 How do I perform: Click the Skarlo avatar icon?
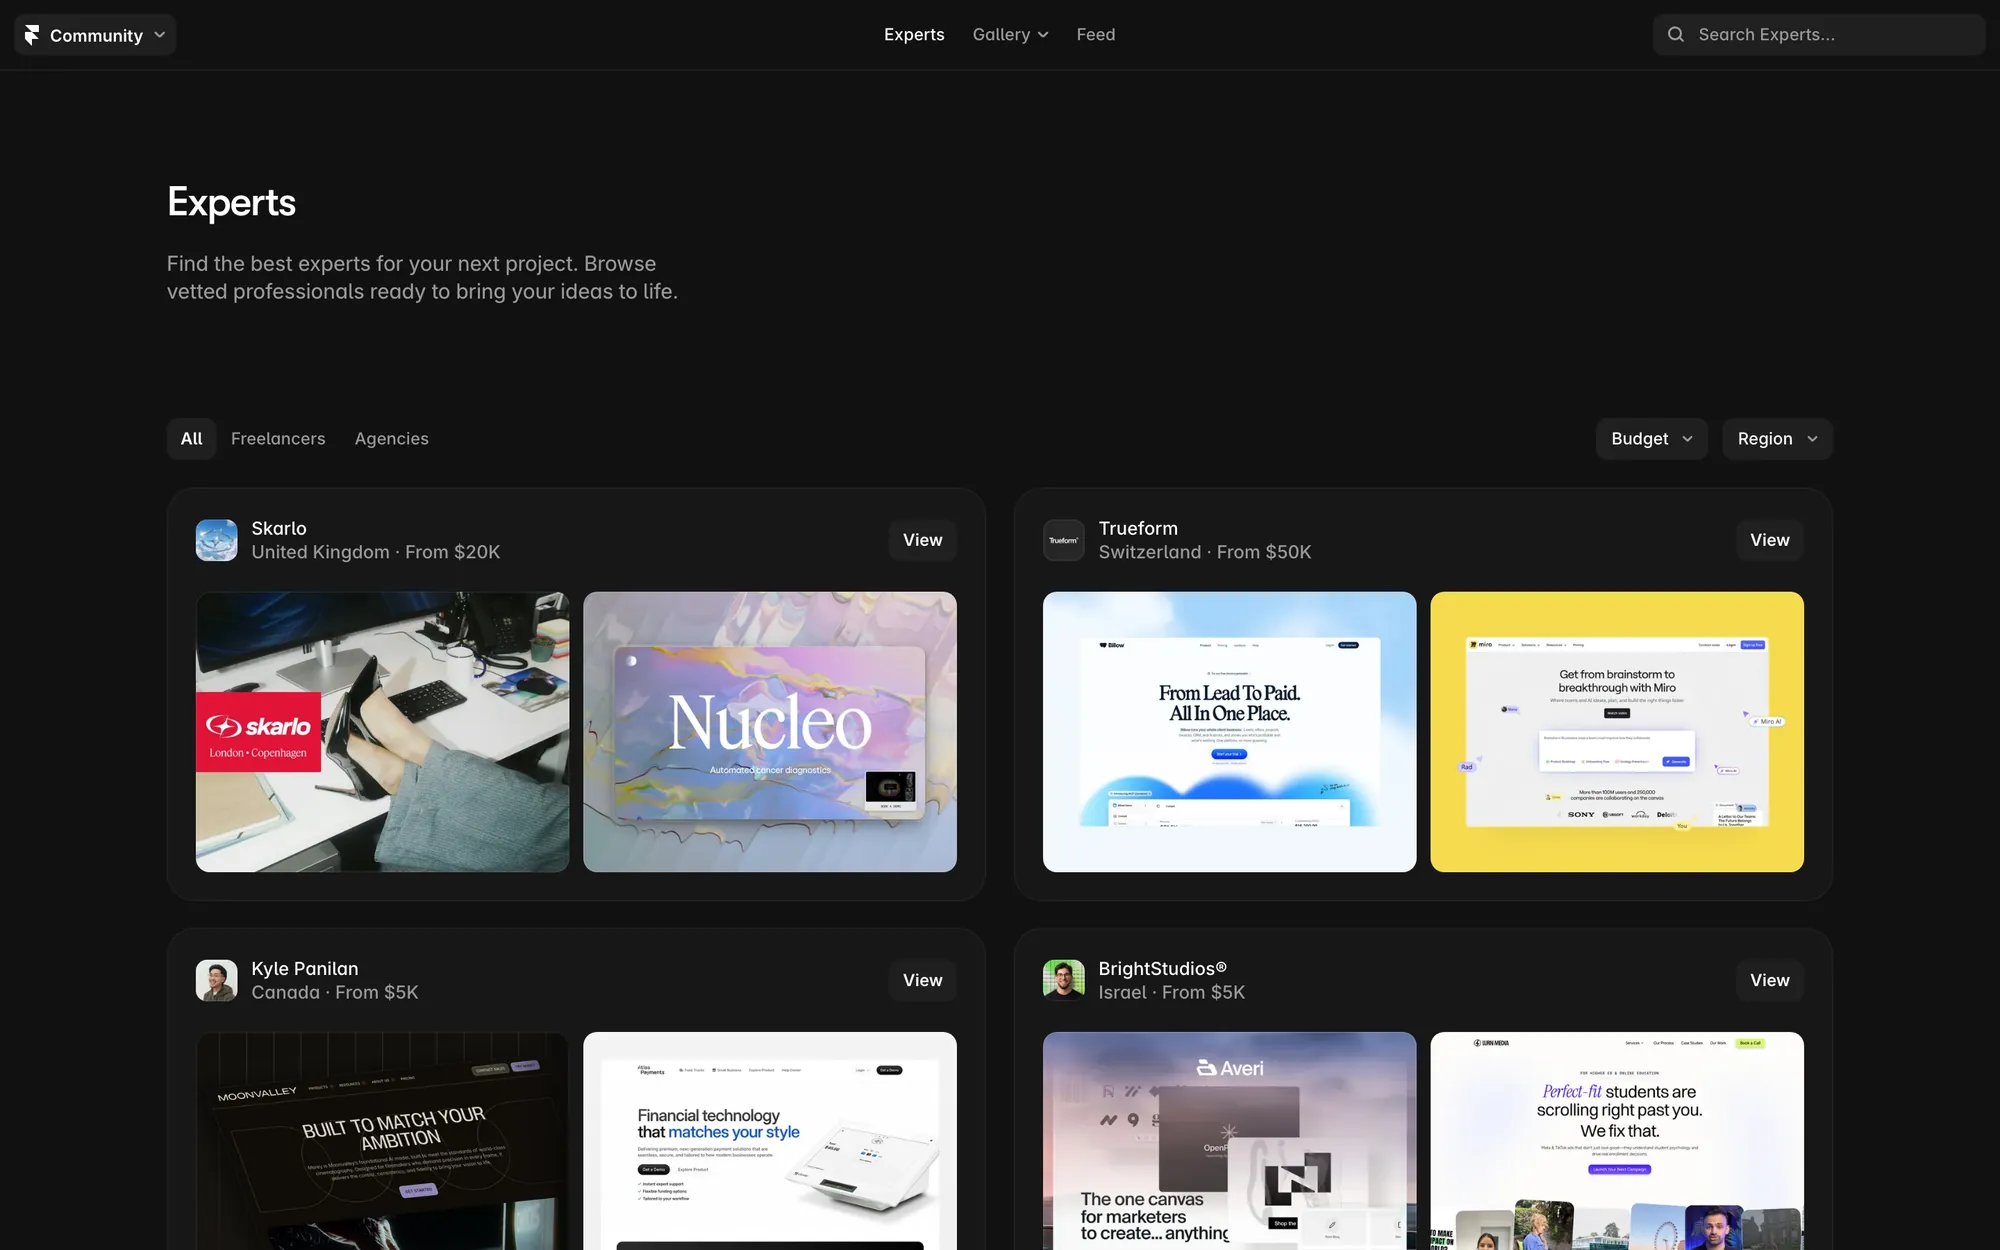tap(217, 540)
